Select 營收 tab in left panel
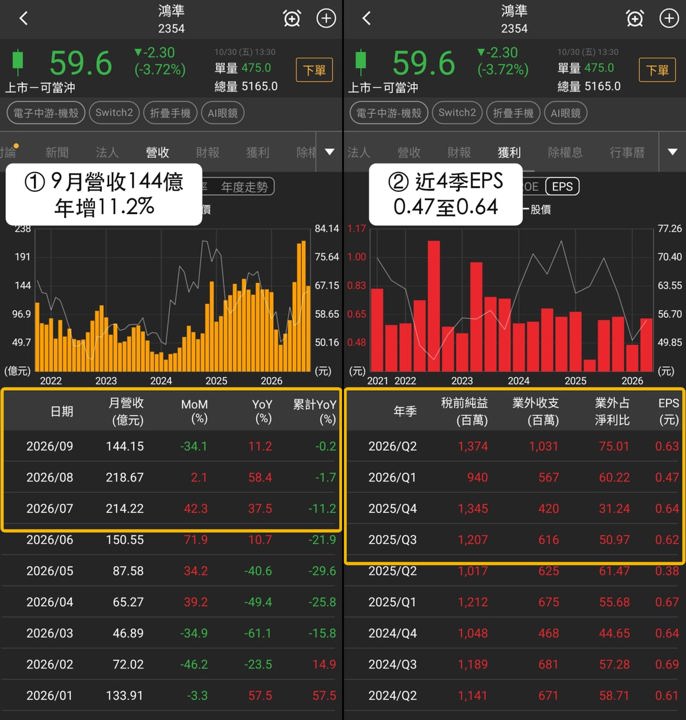The image size is (686, 720). pyautogui.click(x=157, y=152)
